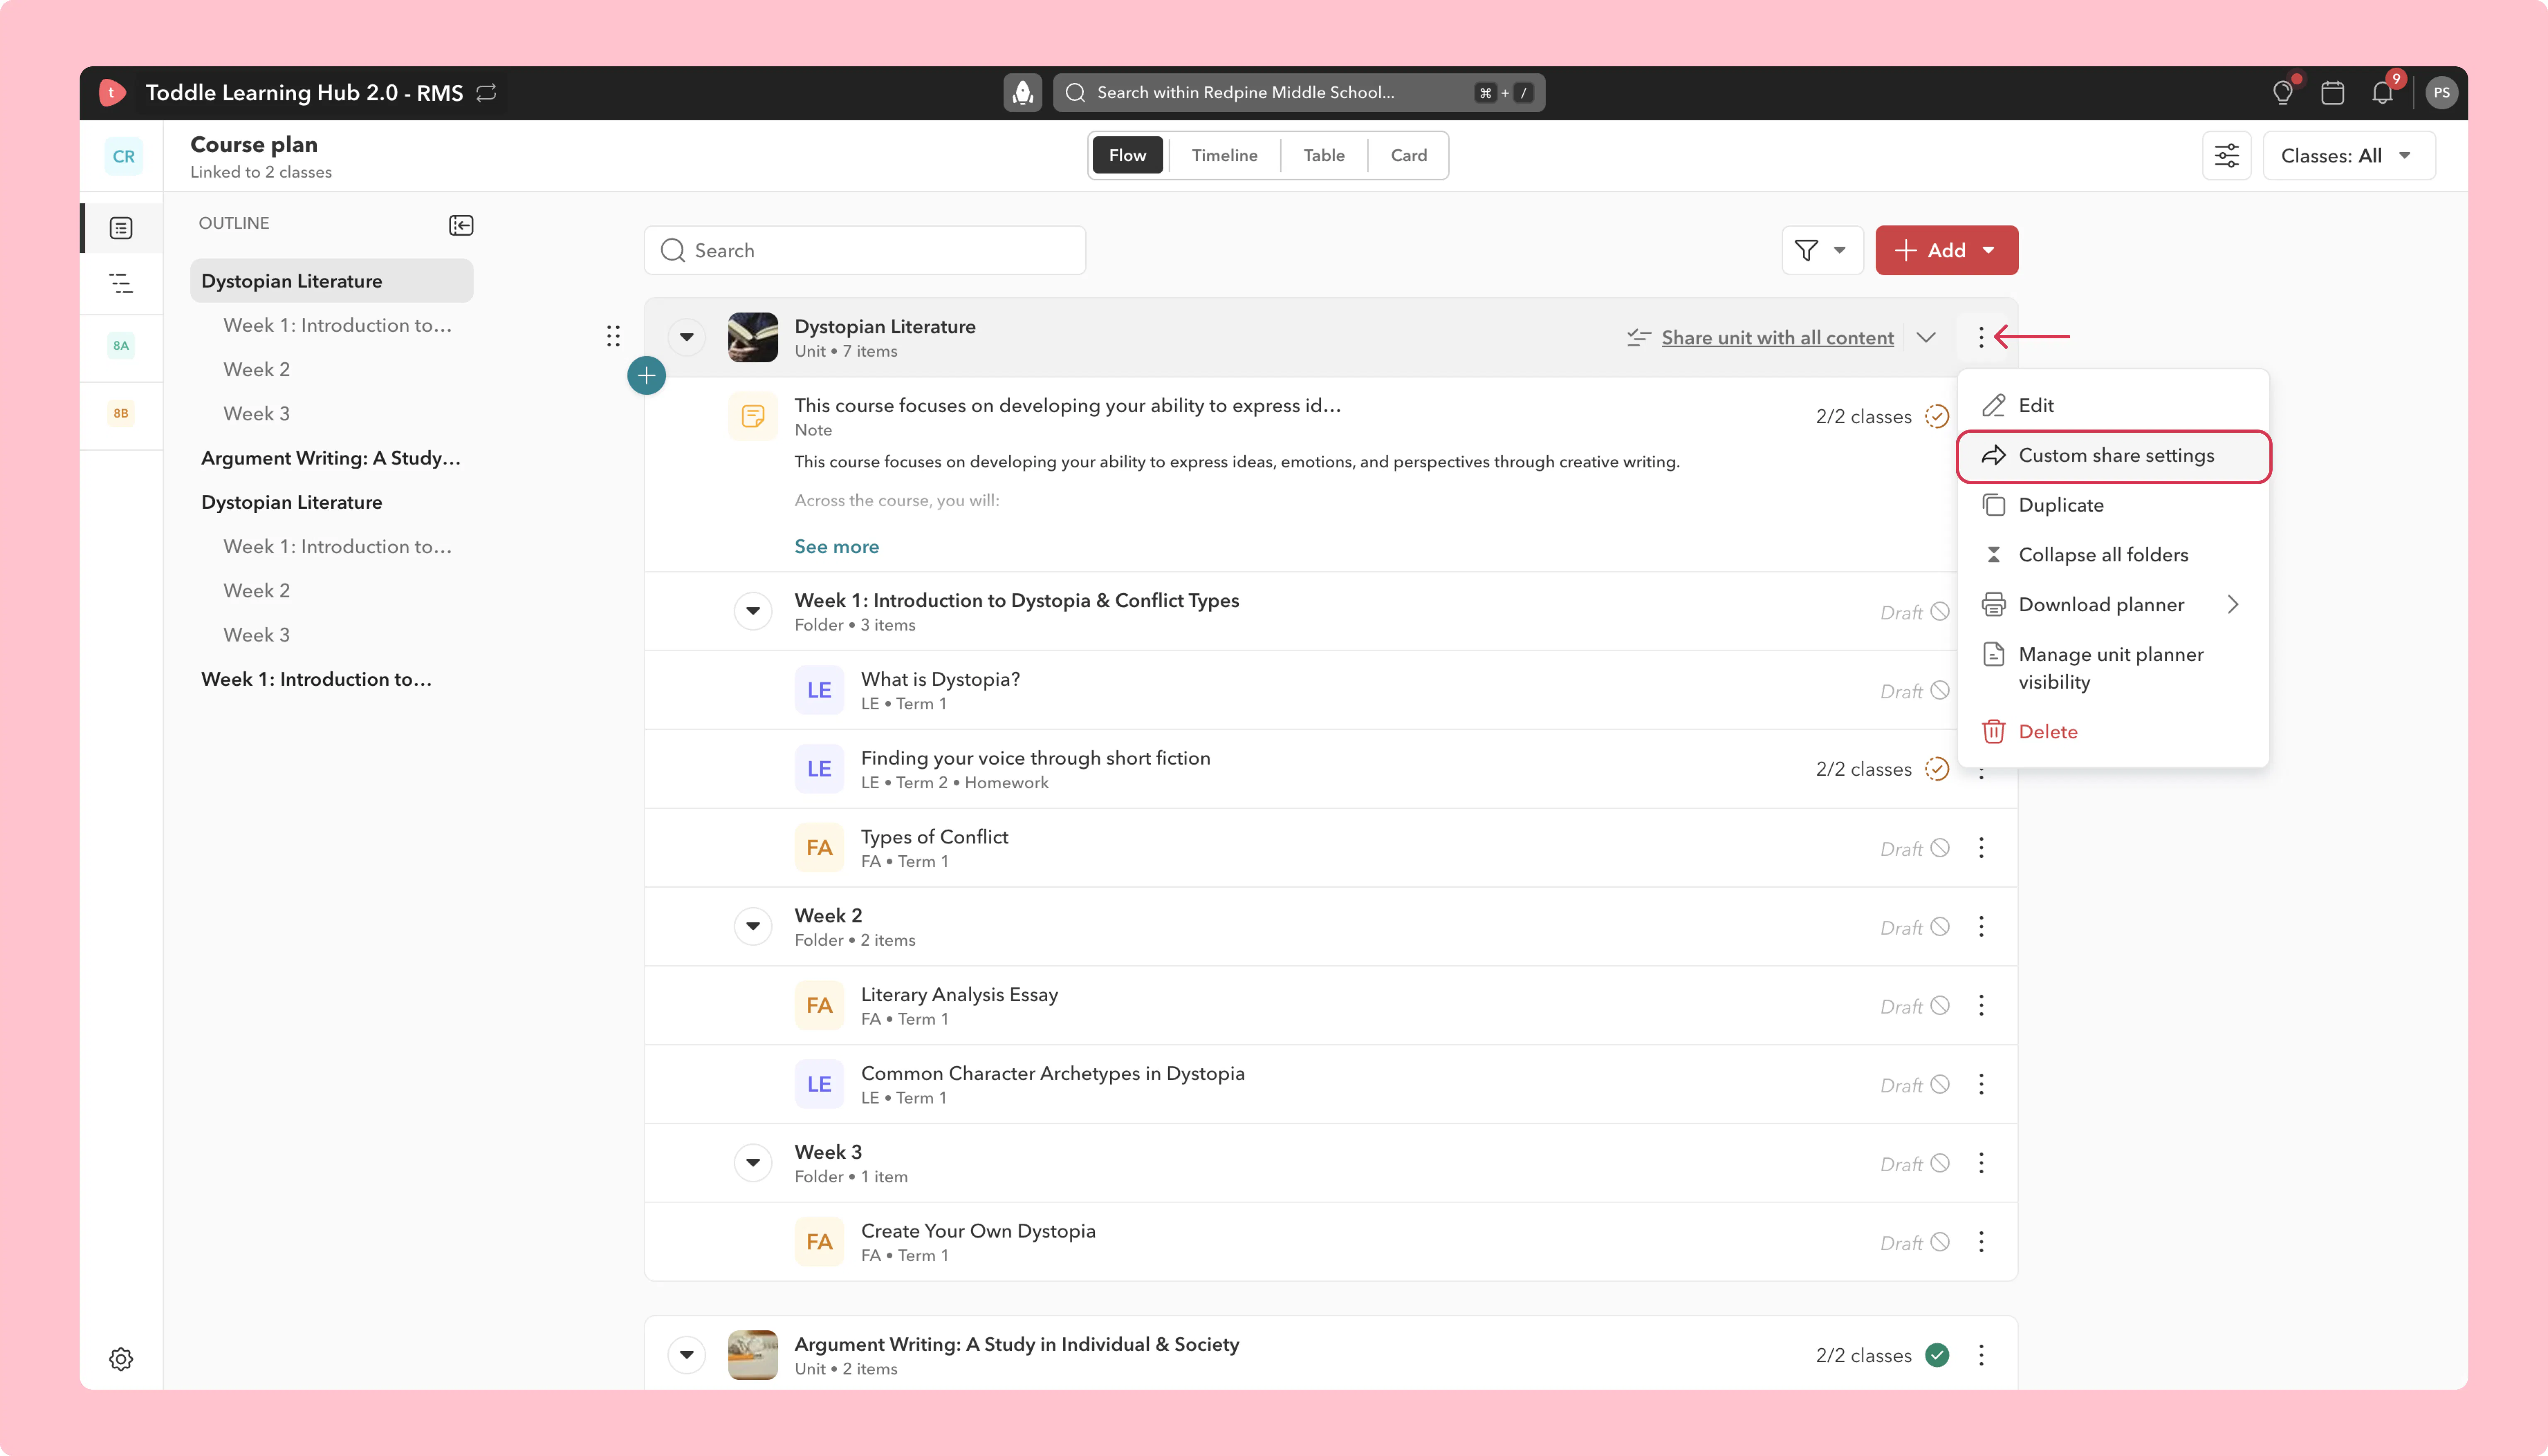Screen dimensions: 2548x1456
Task: Open options for Common Character Archetypes in Dystopia
Action: point(1981,1084)
